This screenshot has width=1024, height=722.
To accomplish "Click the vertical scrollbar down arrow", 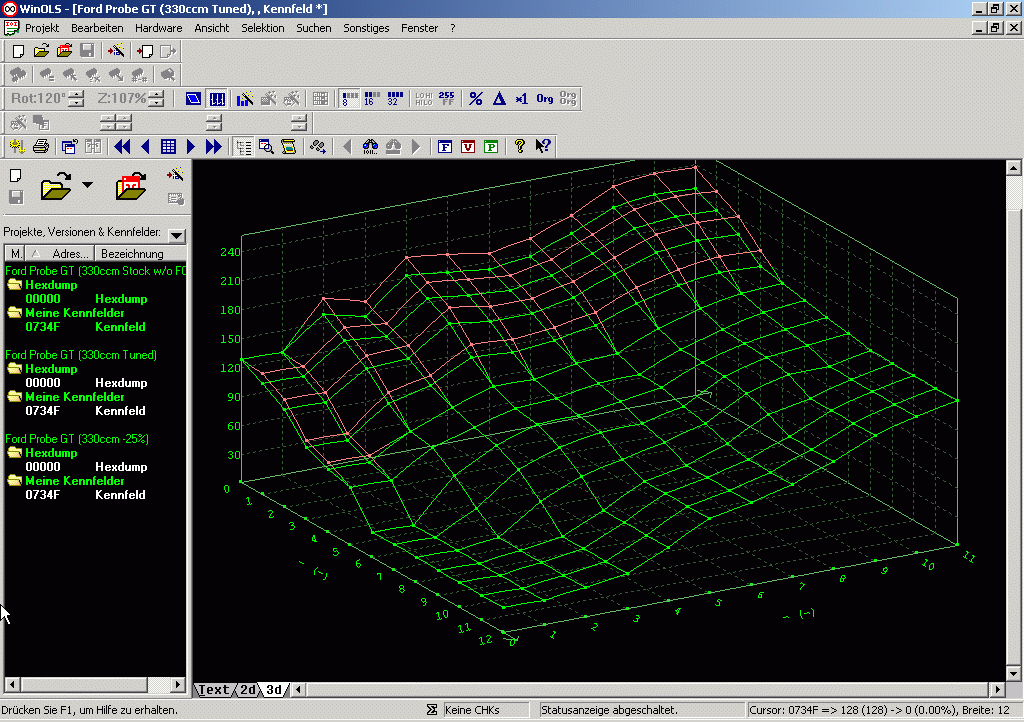I will [1013, 674].
